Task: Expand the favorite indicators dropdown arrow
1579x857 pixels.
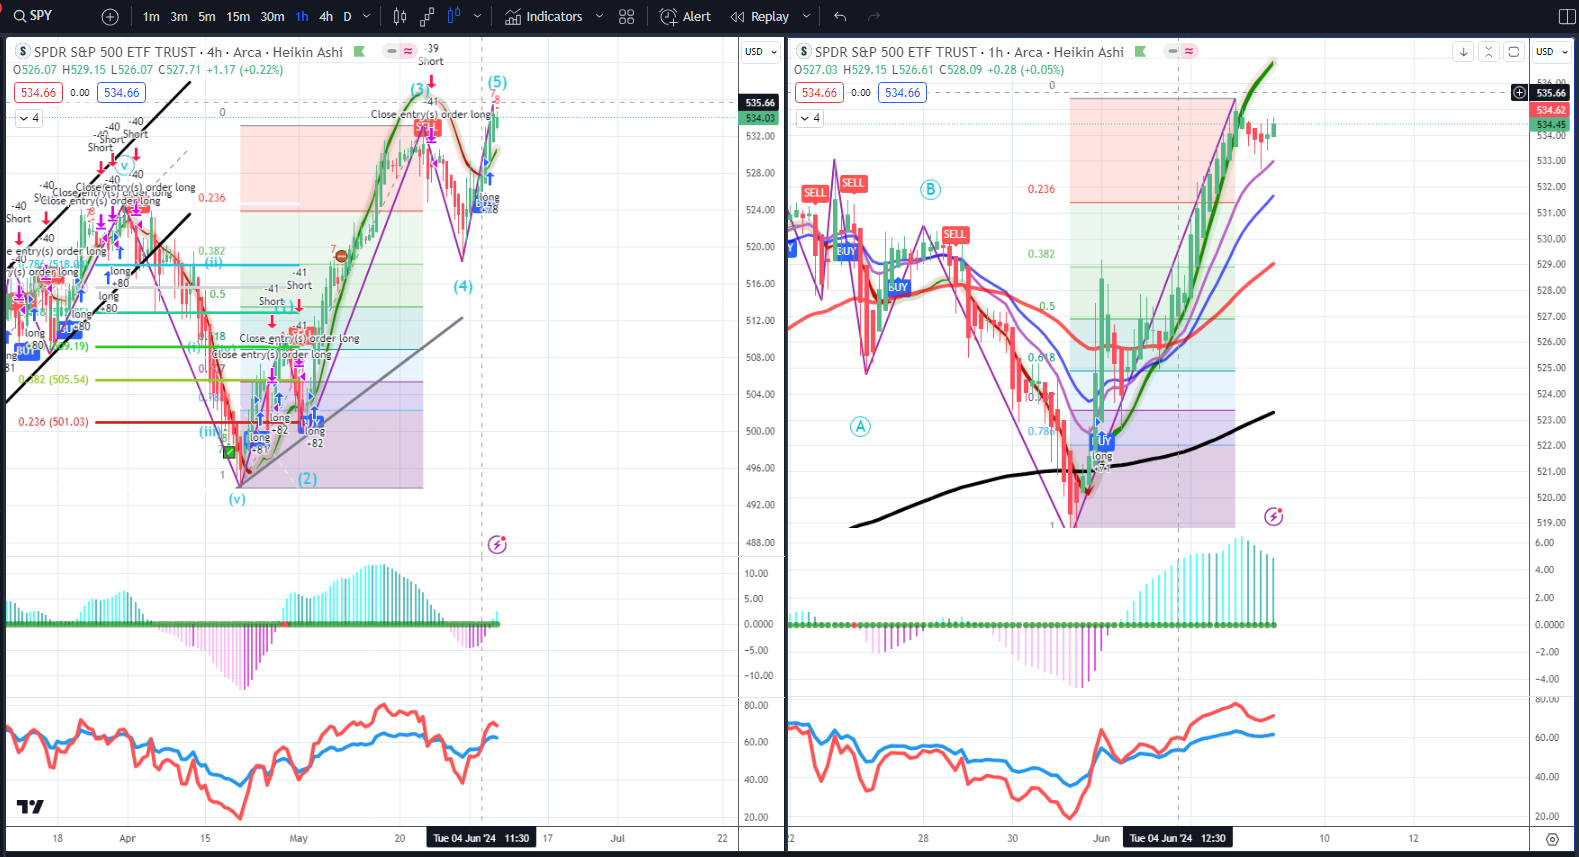Action: coord(599,17)
